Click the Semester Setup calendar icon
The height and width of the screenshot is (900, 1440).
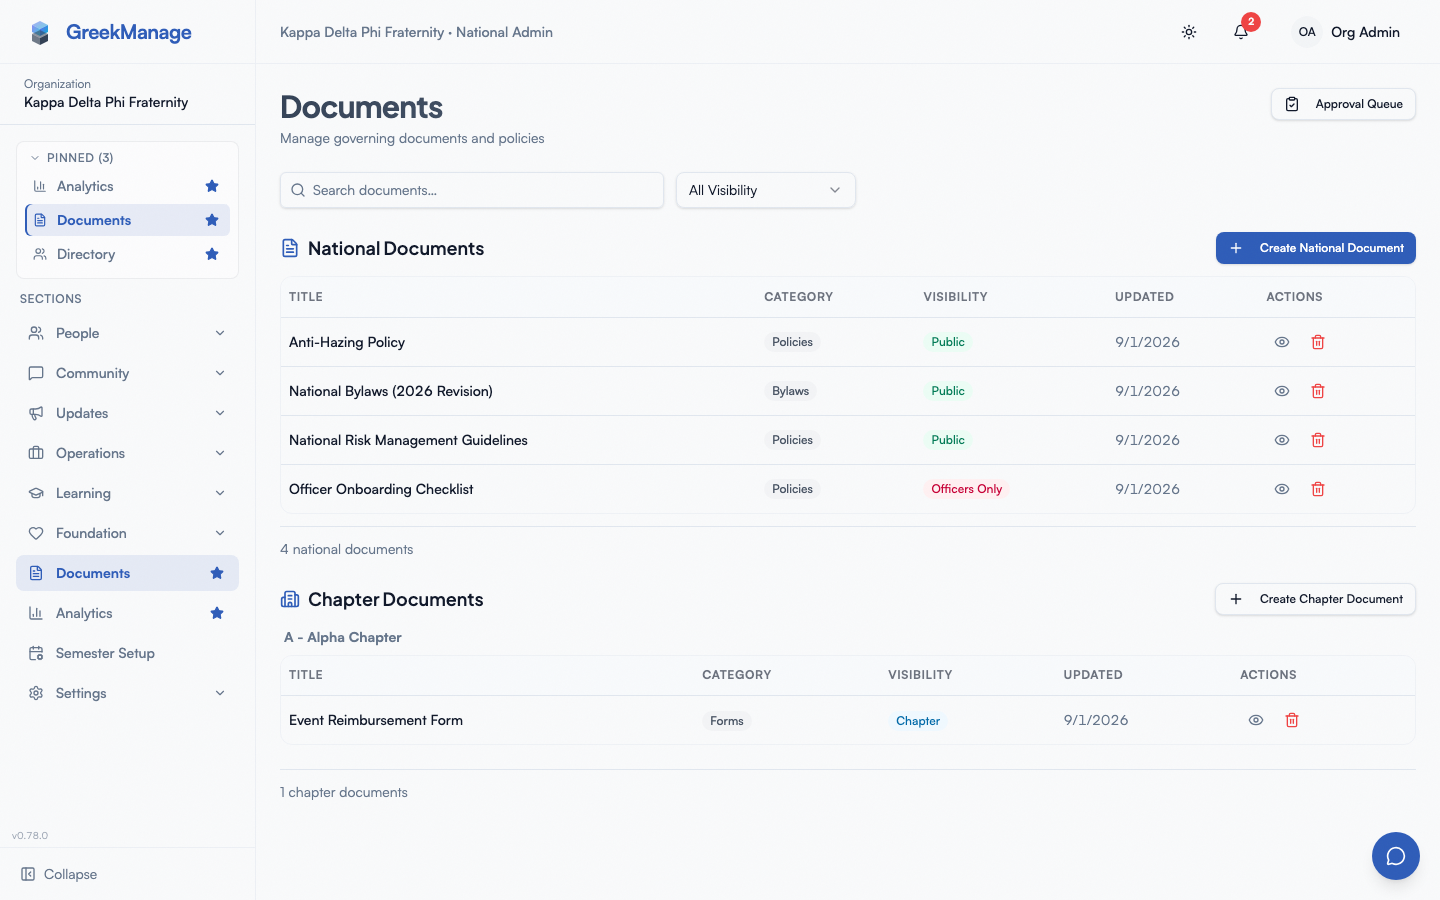point(36,653)
